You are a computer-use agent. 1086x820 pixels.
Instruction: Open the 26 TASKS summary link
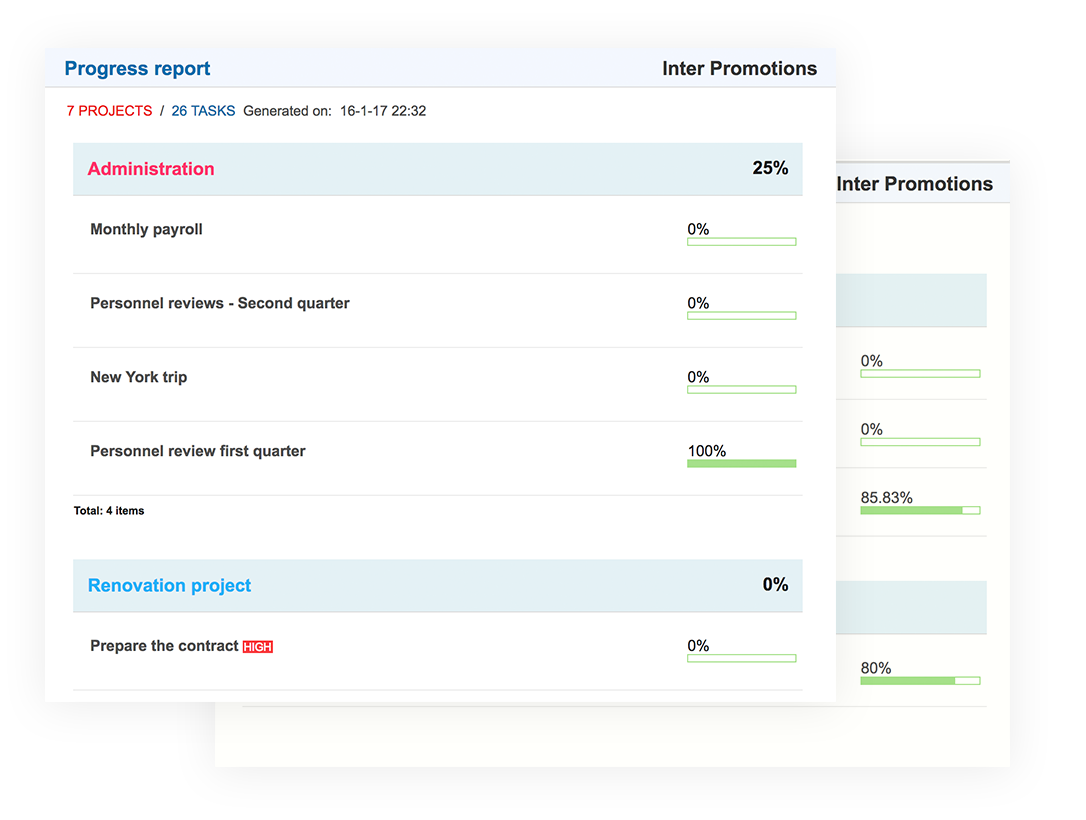(203, 111)
